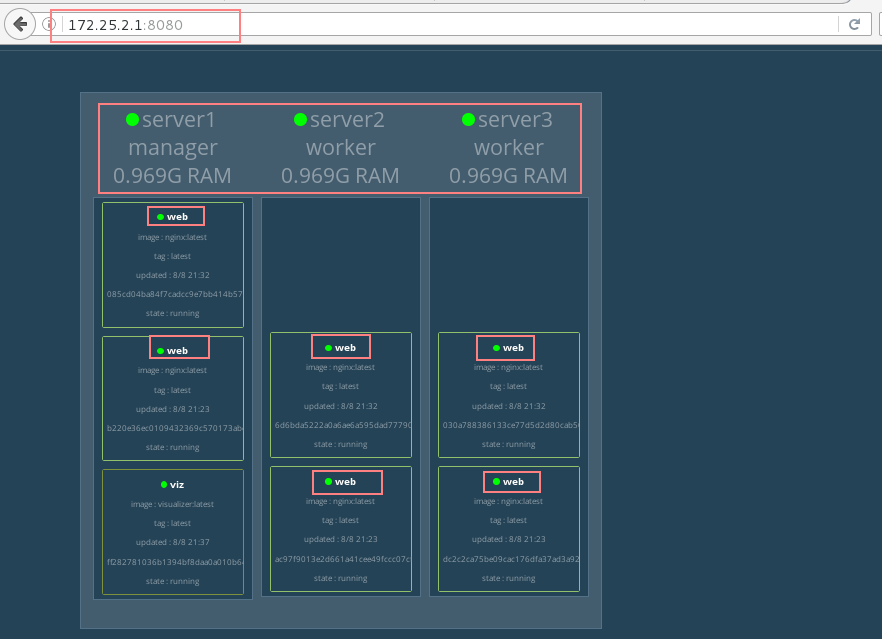Click the green dot in server2's upper web card
The height and width of the screenshot is (639, 882).
pos(328,348)
